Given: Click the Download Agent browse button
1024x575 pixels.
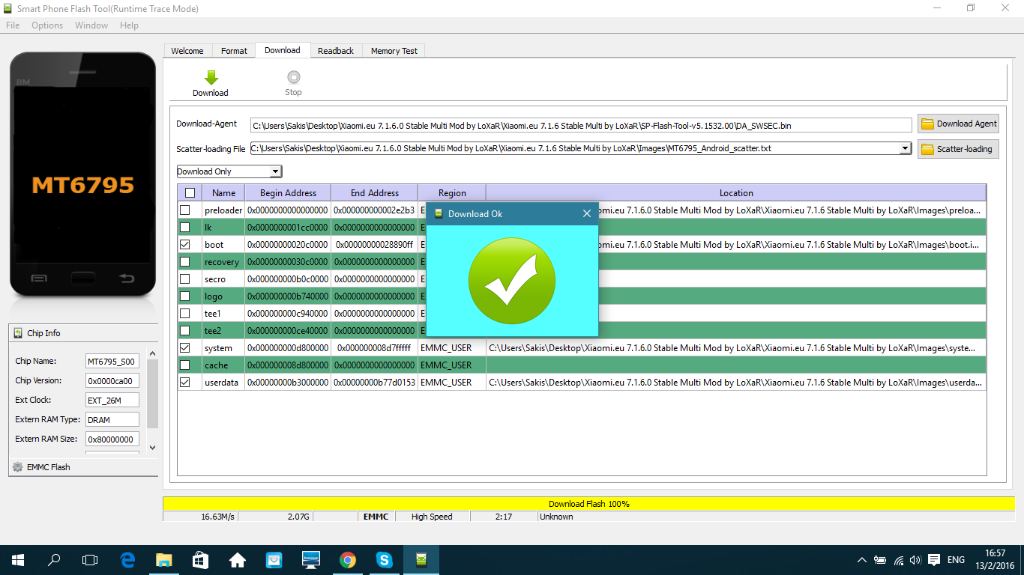Looking at the screenshot, I should (x=958, y=124).
